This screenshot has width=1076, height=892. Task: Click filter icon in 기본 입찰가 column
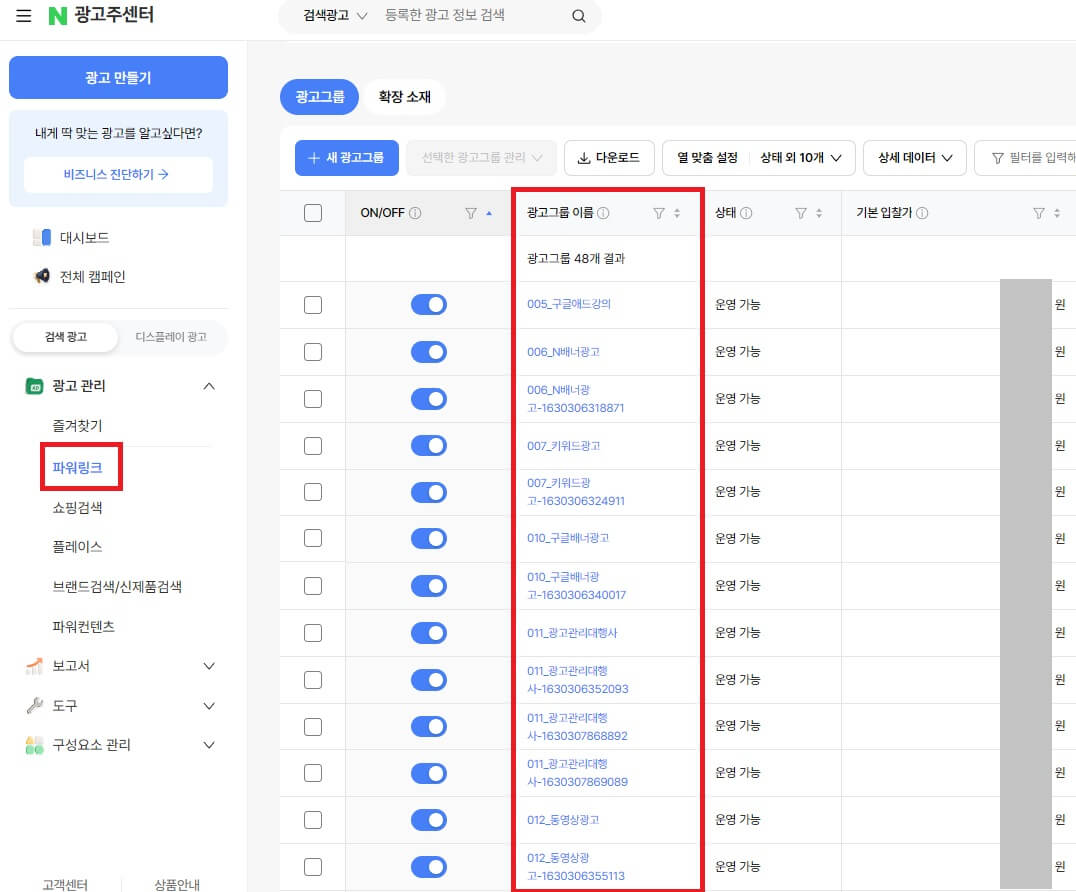tap(1039, 213)
